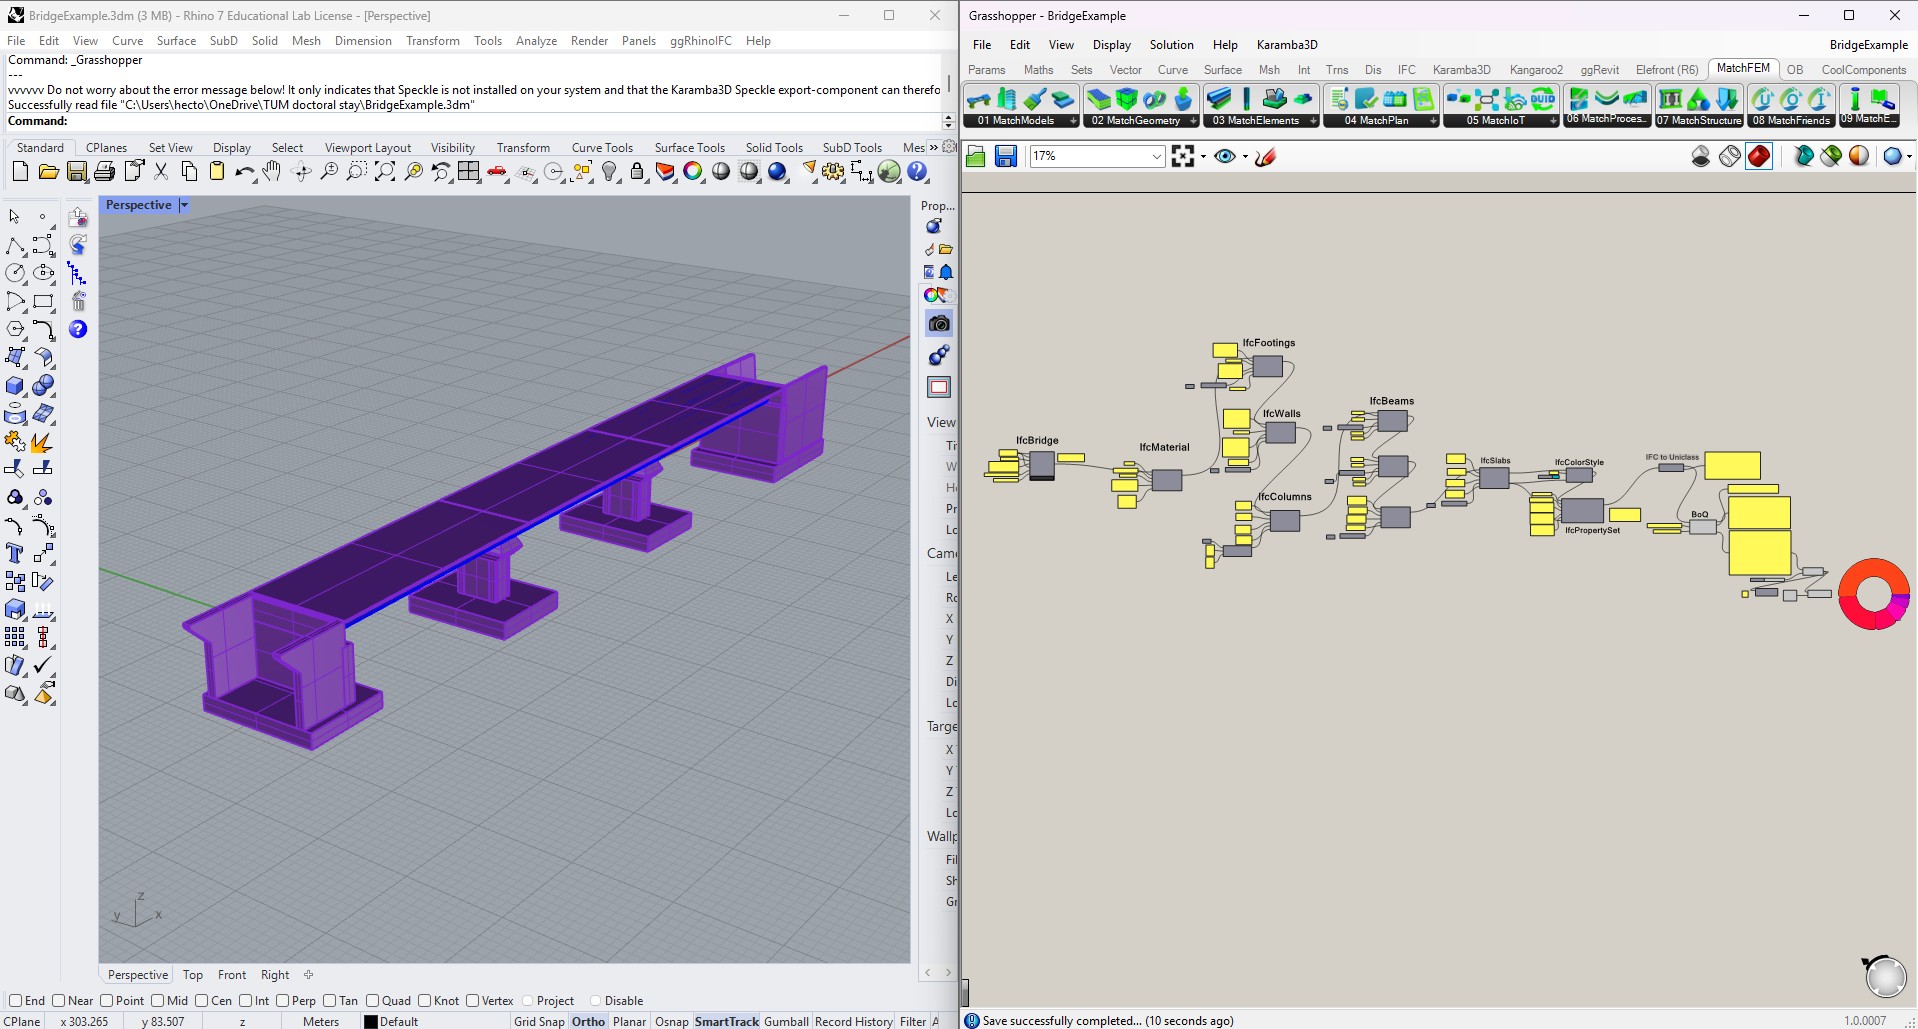1918x1029 pixels.
Task: Select the Box solid tool in left sidebar
Action: tap(15, 386)
